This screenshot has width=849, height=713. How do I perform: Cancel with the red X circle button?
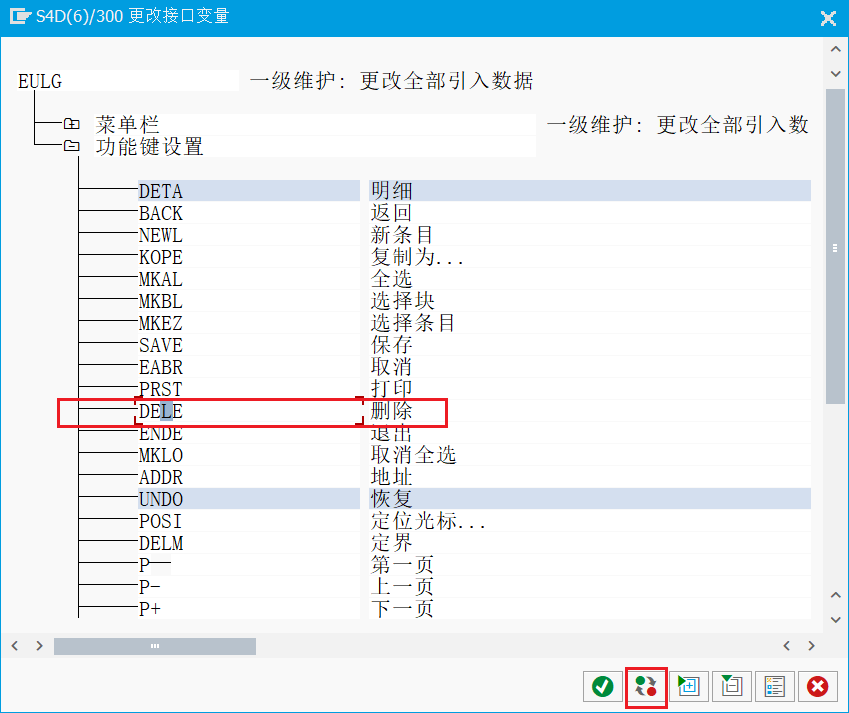pos(818,686)
